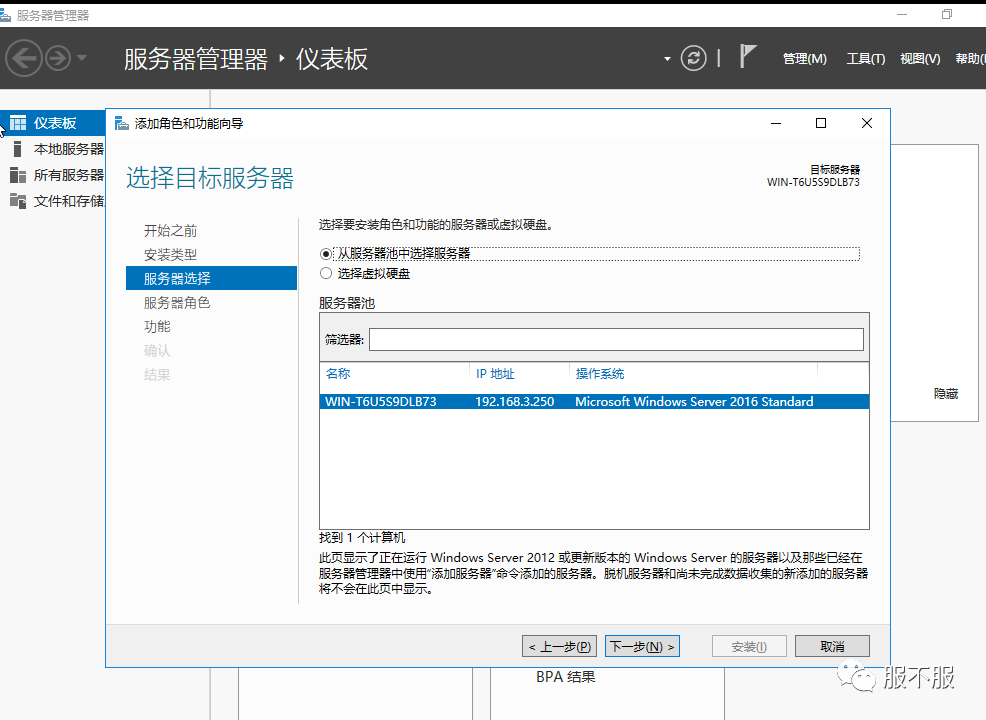This screenshot has width=986, height=720.
Task: Click 隐藏 link in dashboard behind wizard
Action: coord(946,394)
